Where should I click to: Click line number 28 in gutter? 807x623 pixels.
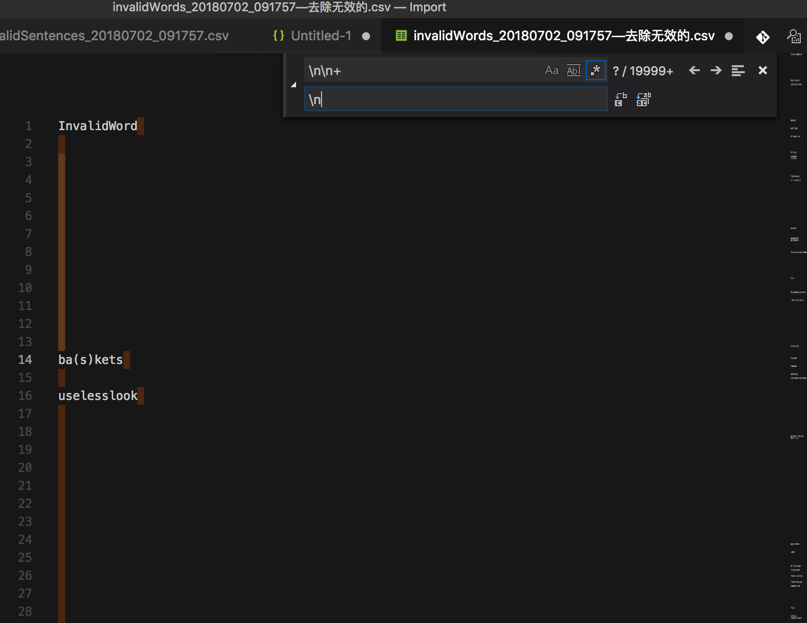pyautogui.click(x=25, y=611)
